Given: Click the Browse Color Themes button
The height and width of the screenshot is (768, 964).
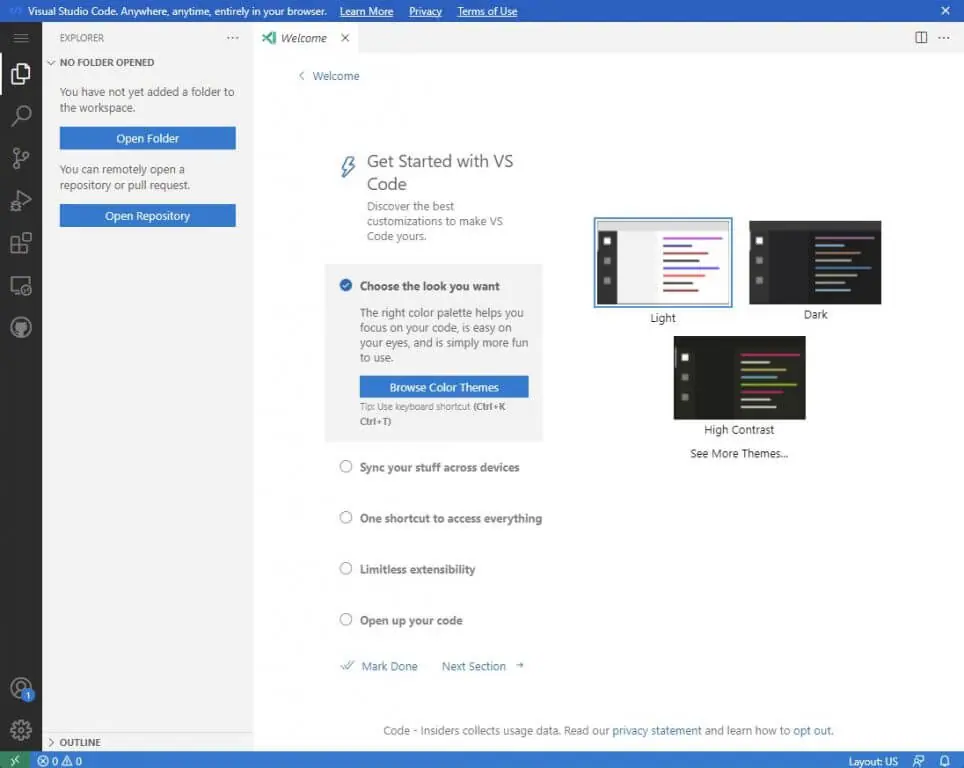Looking at the screenshot, I should pyautogui.click(x=444, y=387).
